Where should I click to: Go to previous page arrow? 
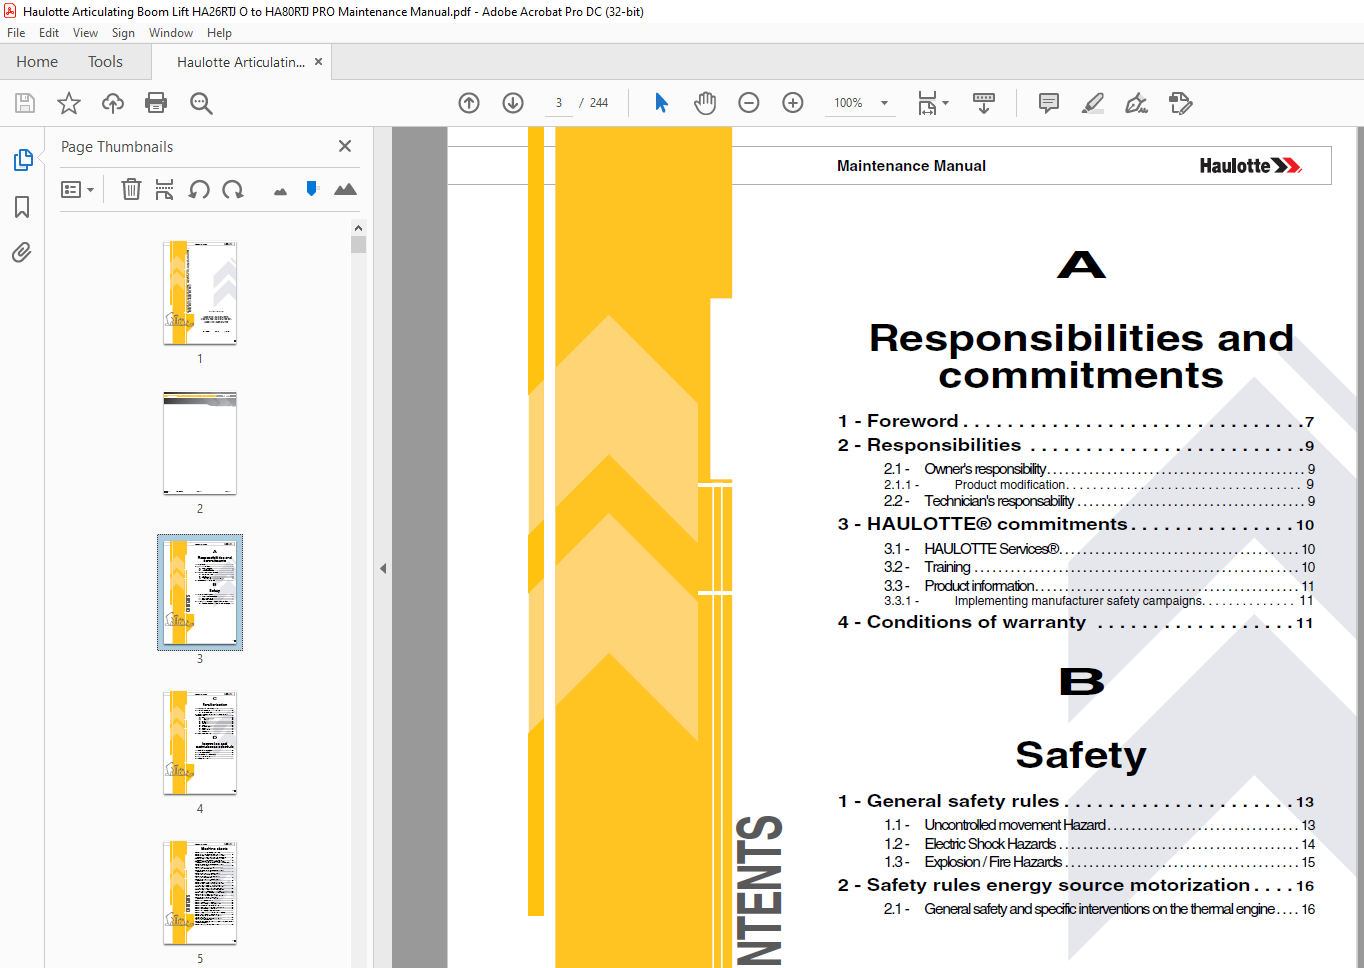click(469, 103)
